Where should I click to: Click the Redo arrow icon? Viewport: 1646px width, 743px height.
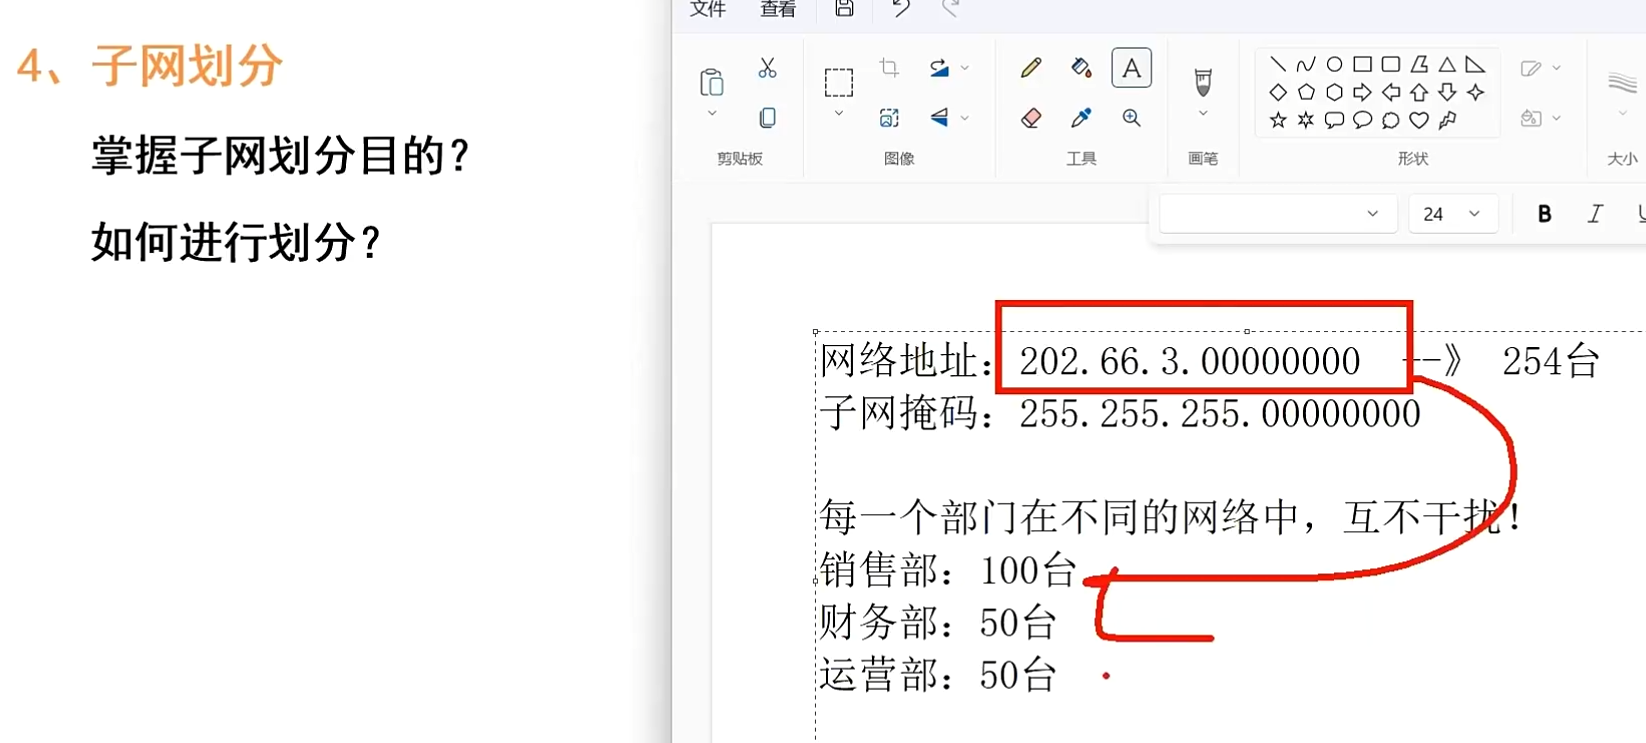click(951, 8)
